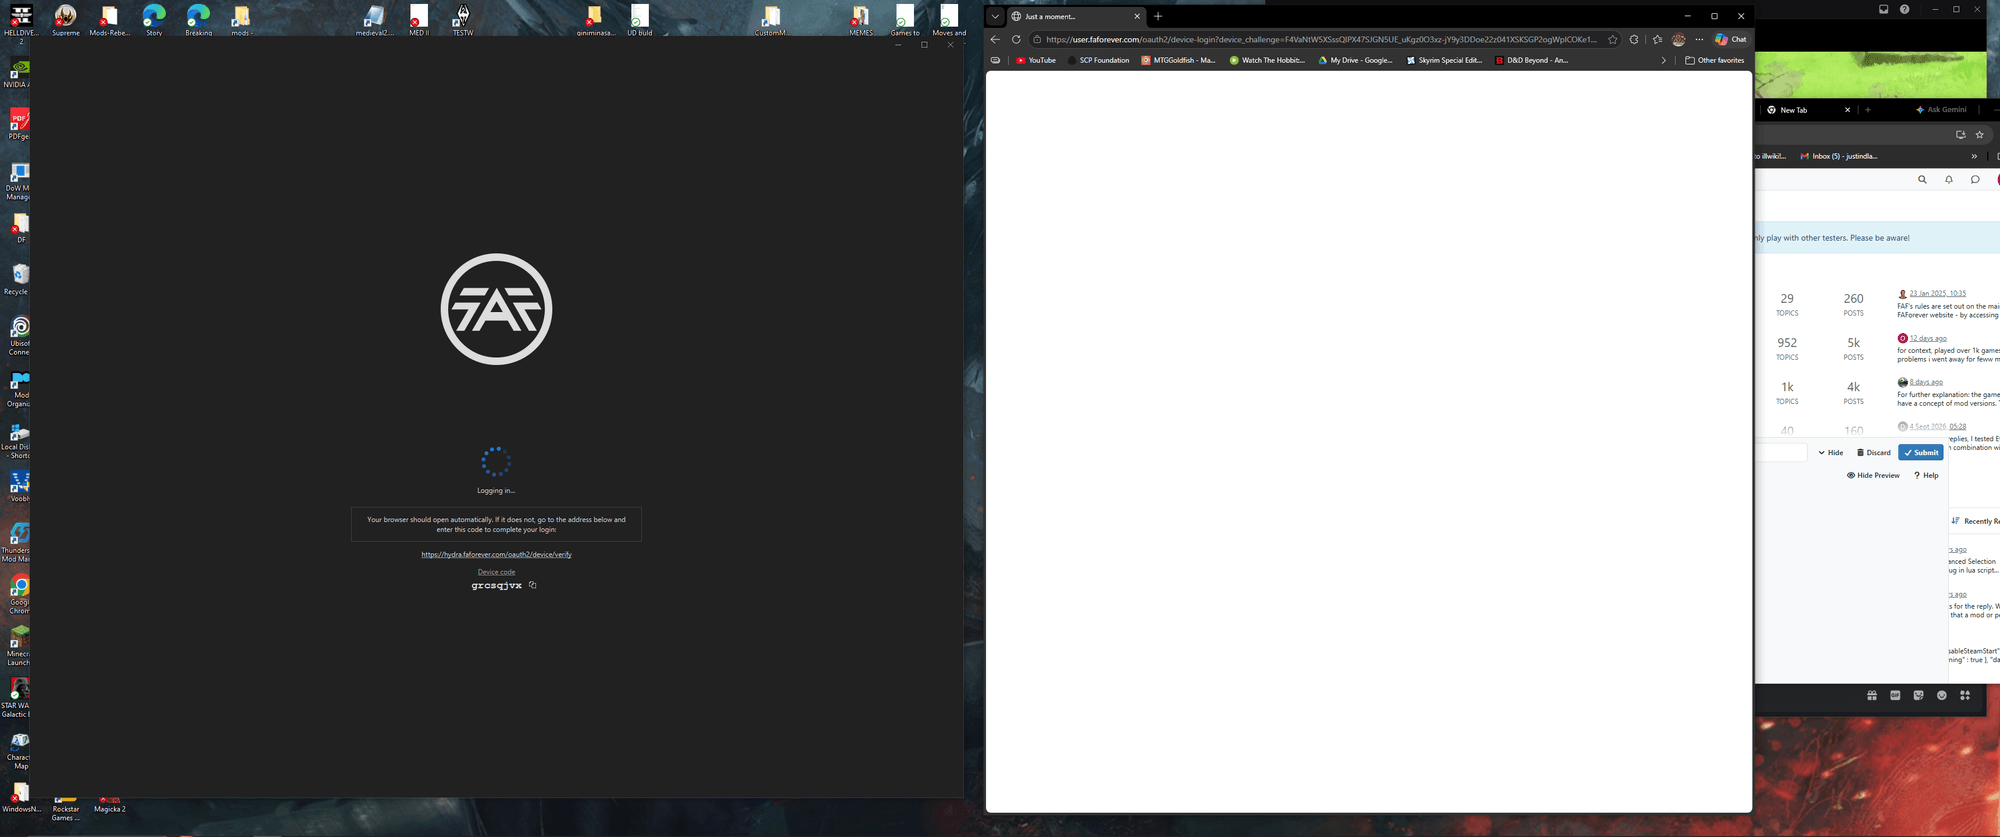Screen dimensions: 2000x837
Task: Click Chrome install app icon
Action: pyautogui.click(x=1960, y=134)
